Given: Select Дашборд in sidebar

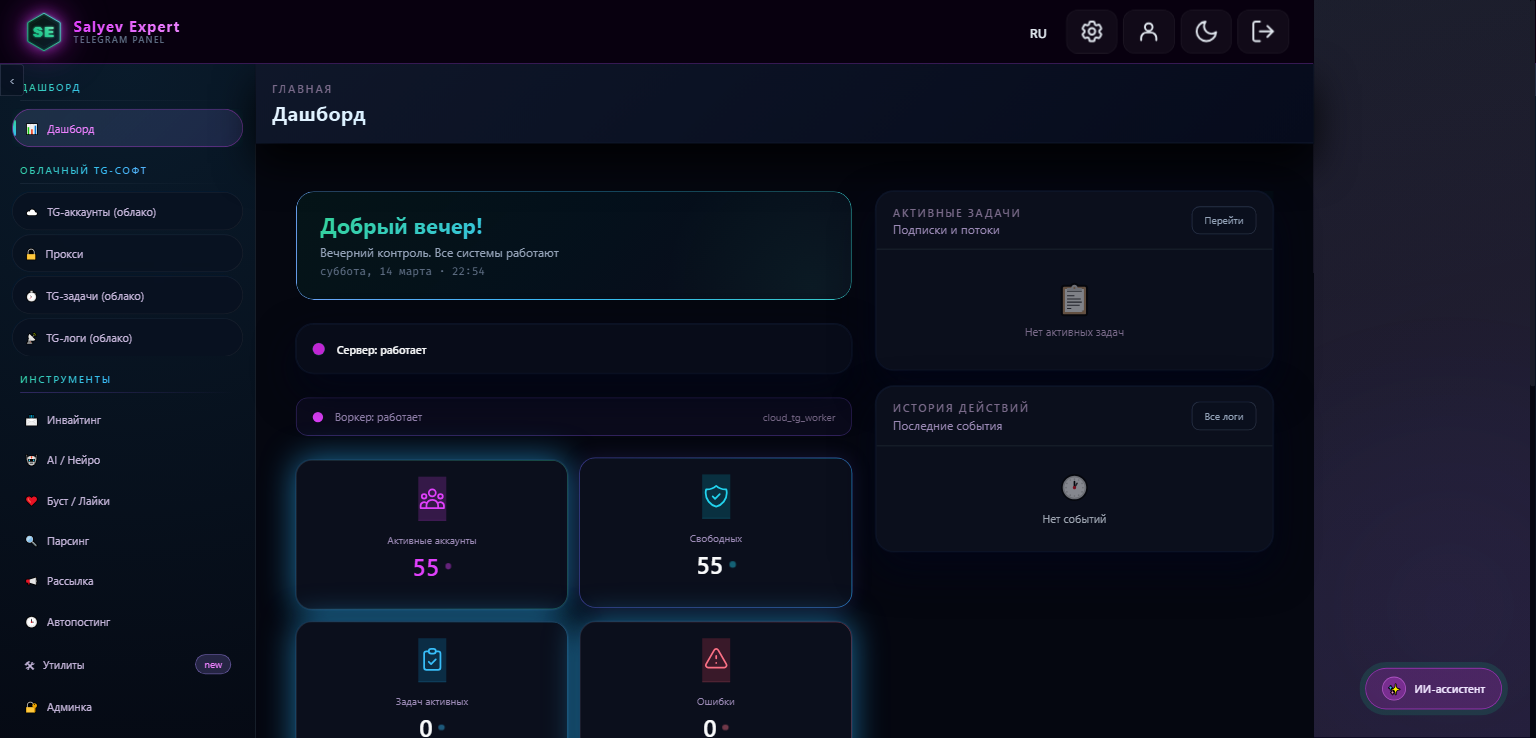Looking at the screenshot, I should (127, 129).
